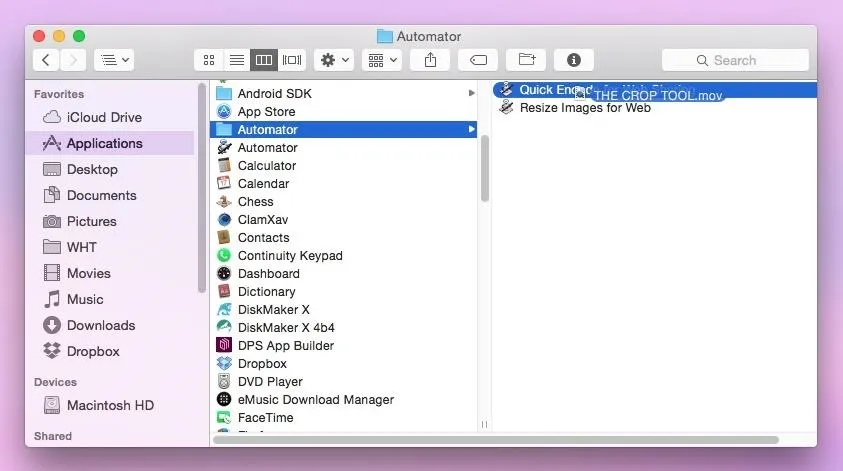Select DiskMaker X 4b4 in the list
843x471 pixels.
pyautogui.click(x=344, y=327)
